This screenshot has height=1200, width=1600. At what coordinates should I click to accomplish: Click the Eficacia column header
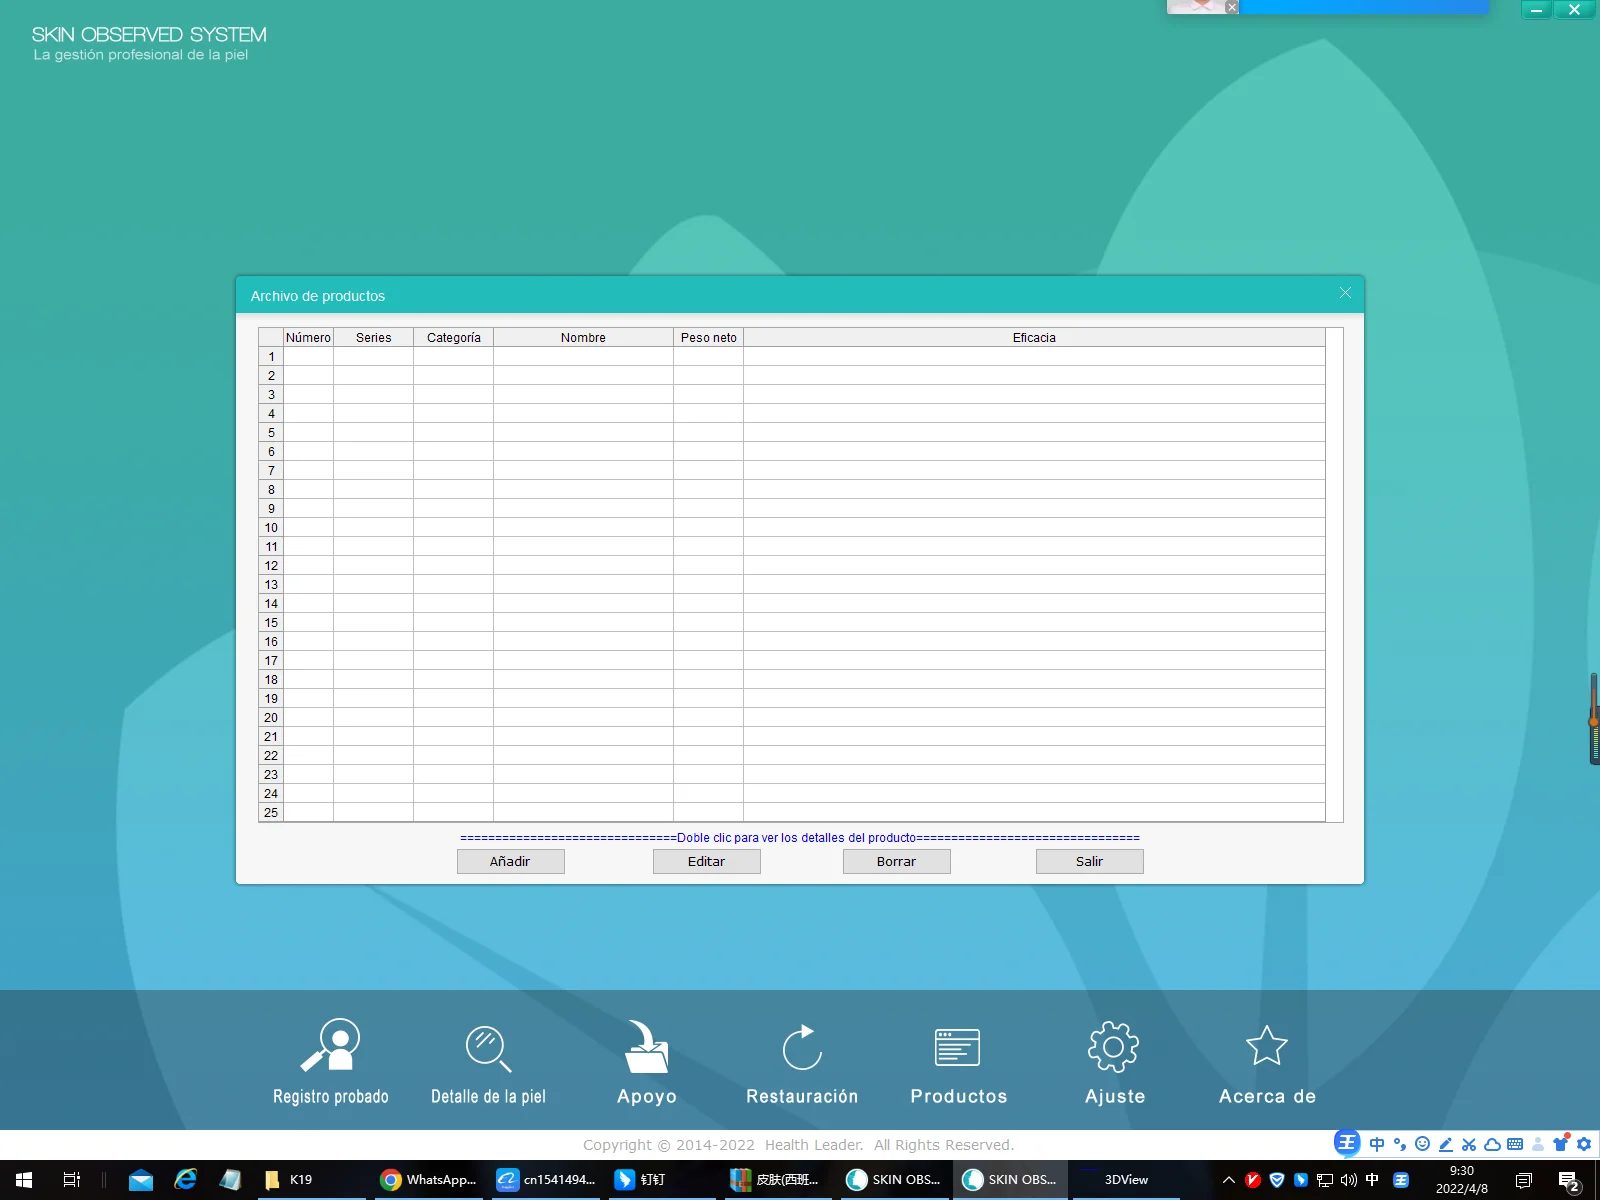1033,338
